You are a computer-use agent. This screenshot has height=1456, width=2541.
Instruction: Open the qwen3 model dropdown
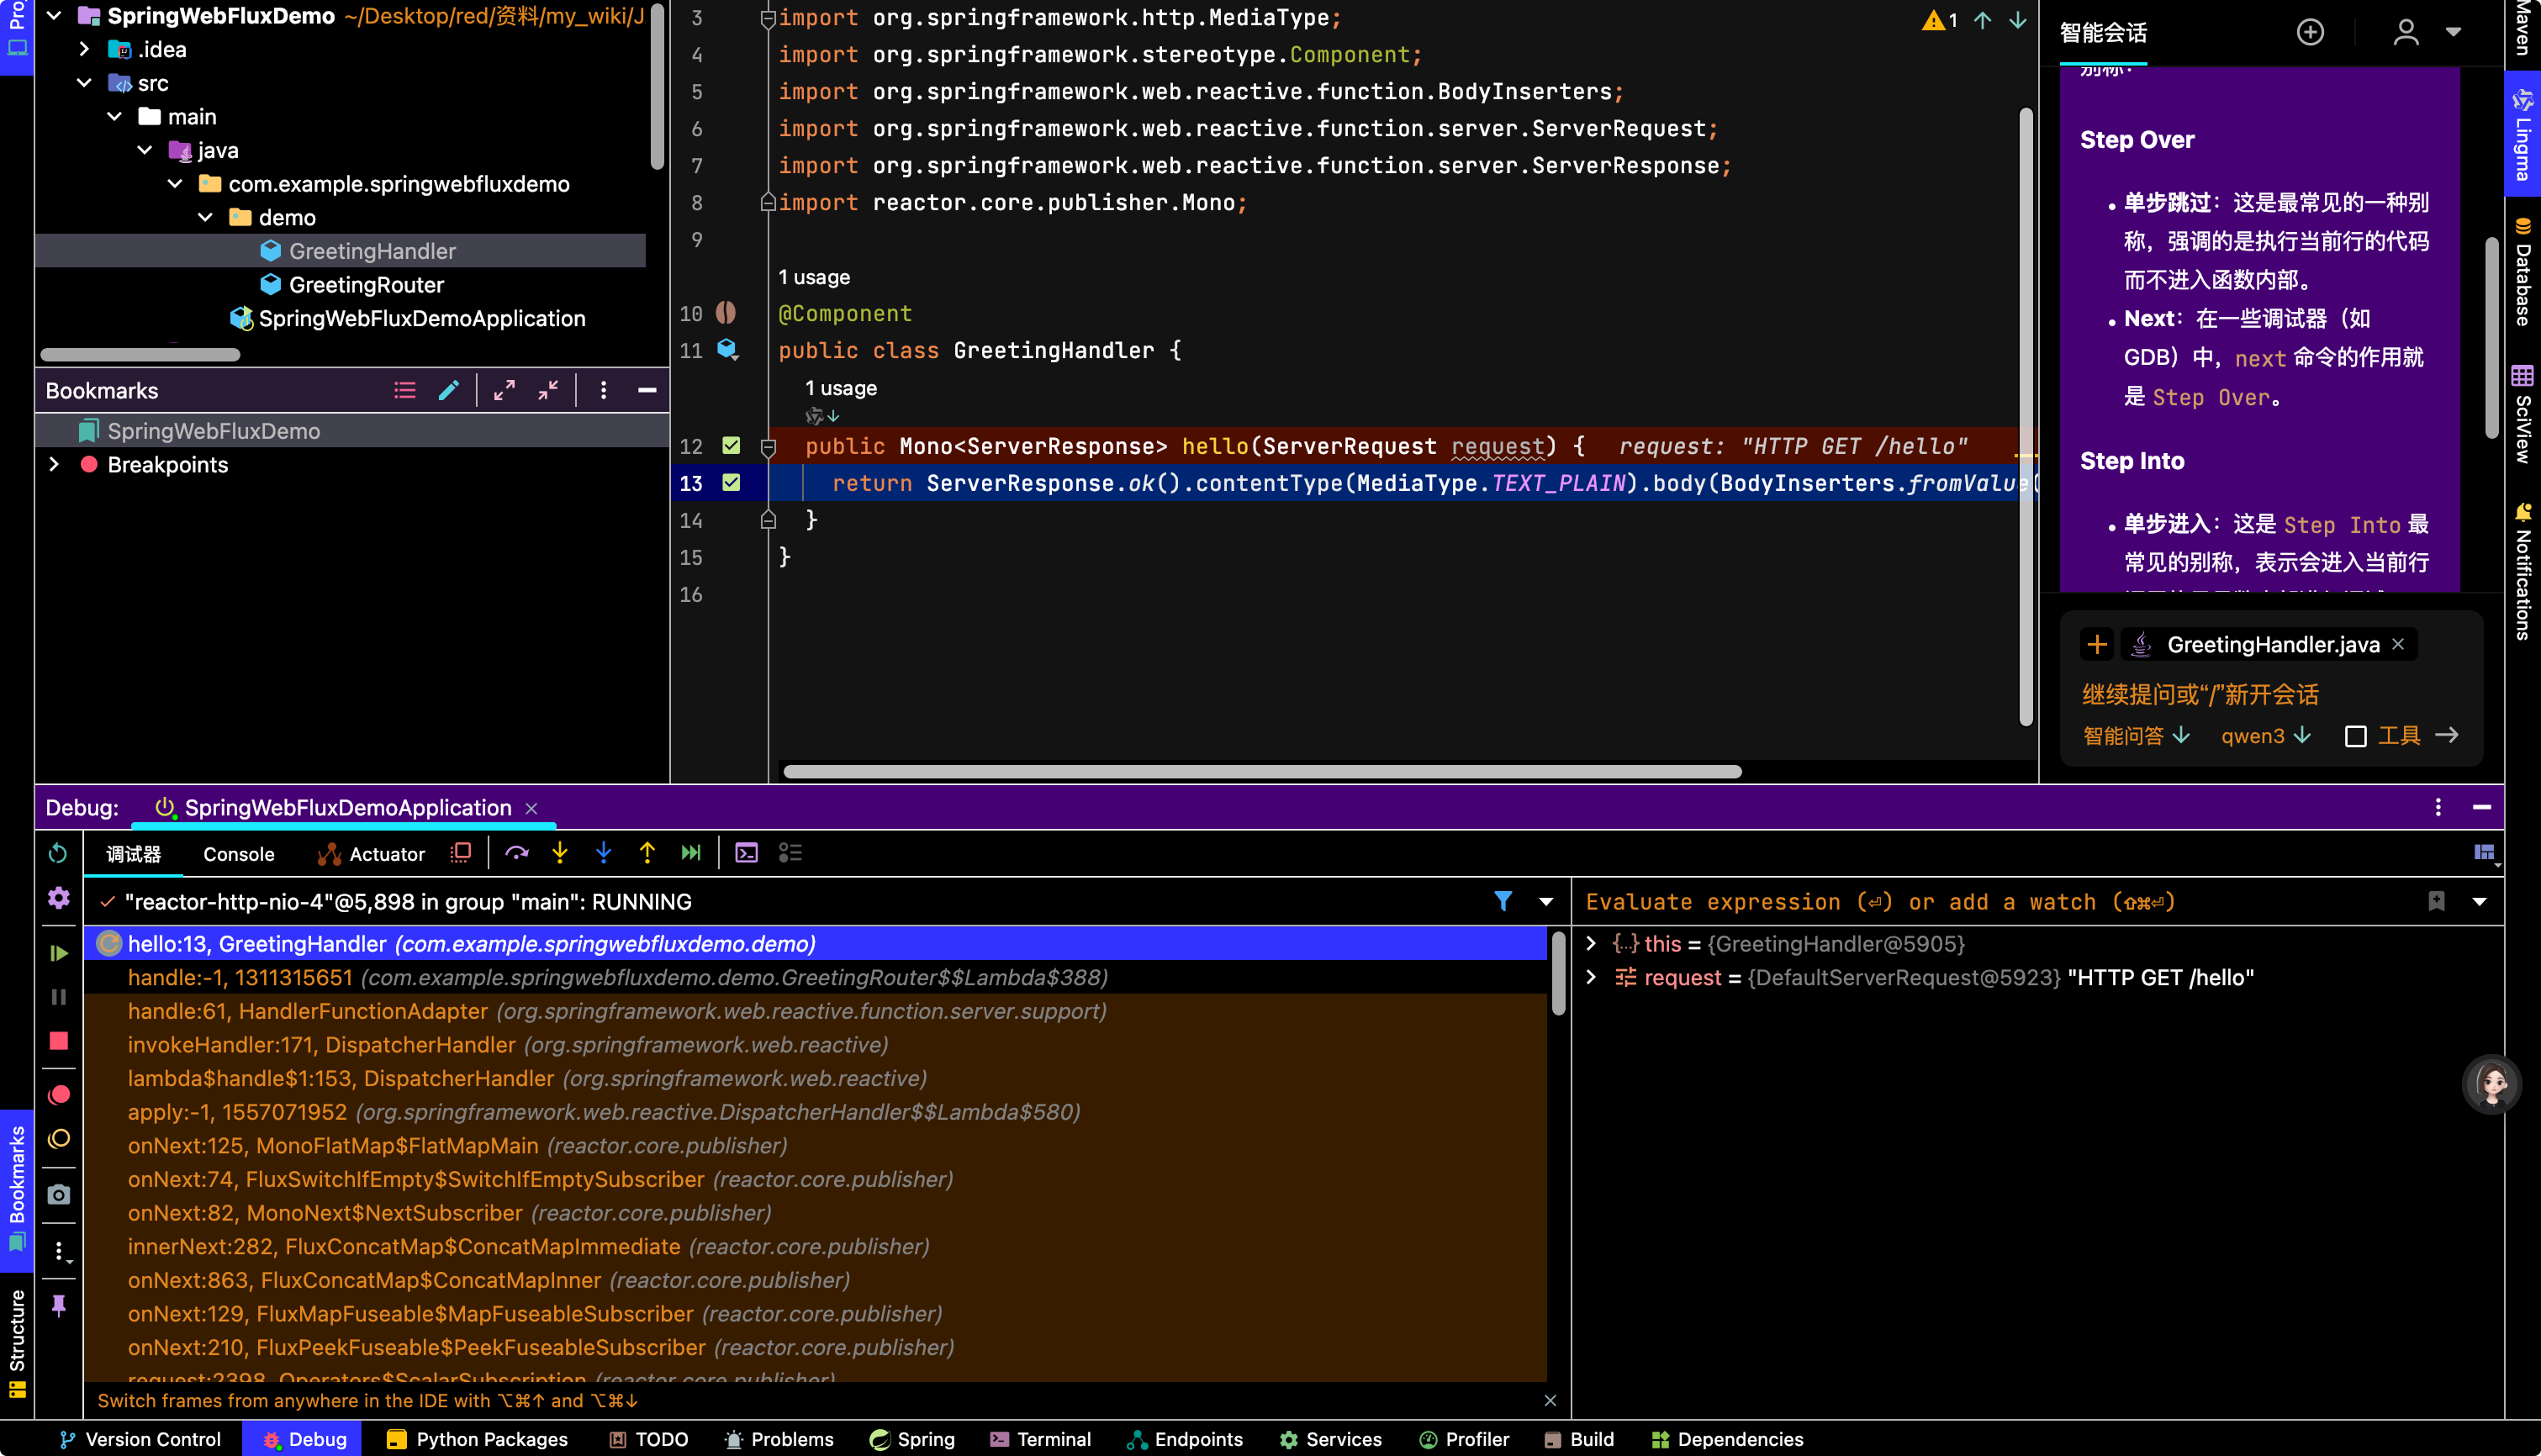[2265, 736]
